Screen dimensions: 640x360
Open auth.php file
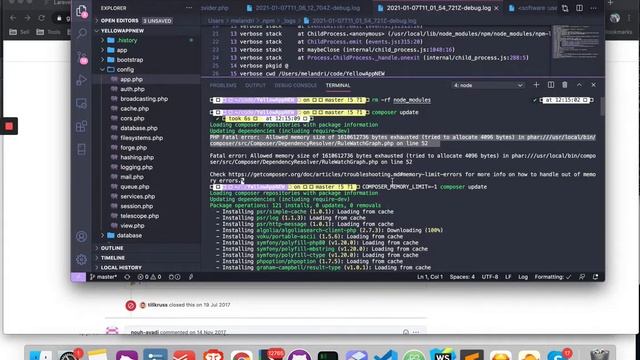(132, 89)
